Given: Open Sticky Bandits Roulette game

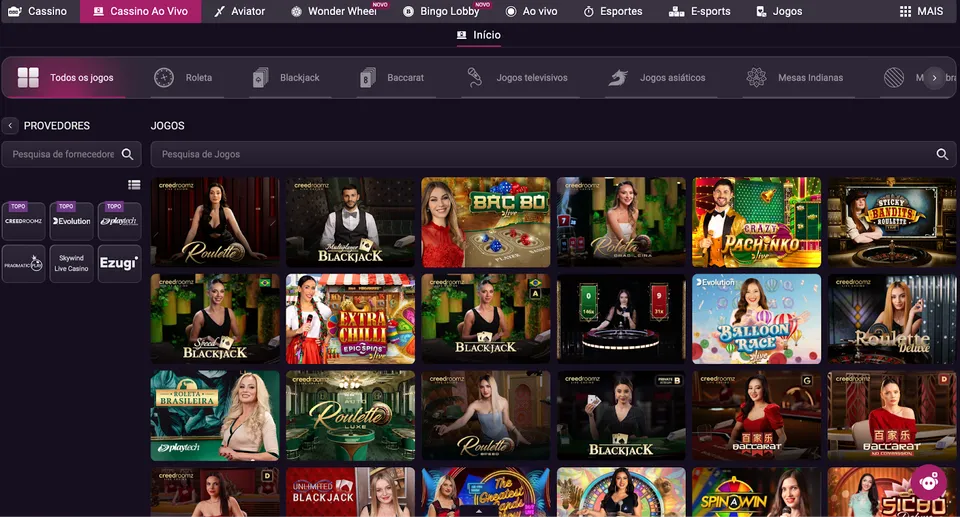Looking at the screenshot, I should coord(891,222).
